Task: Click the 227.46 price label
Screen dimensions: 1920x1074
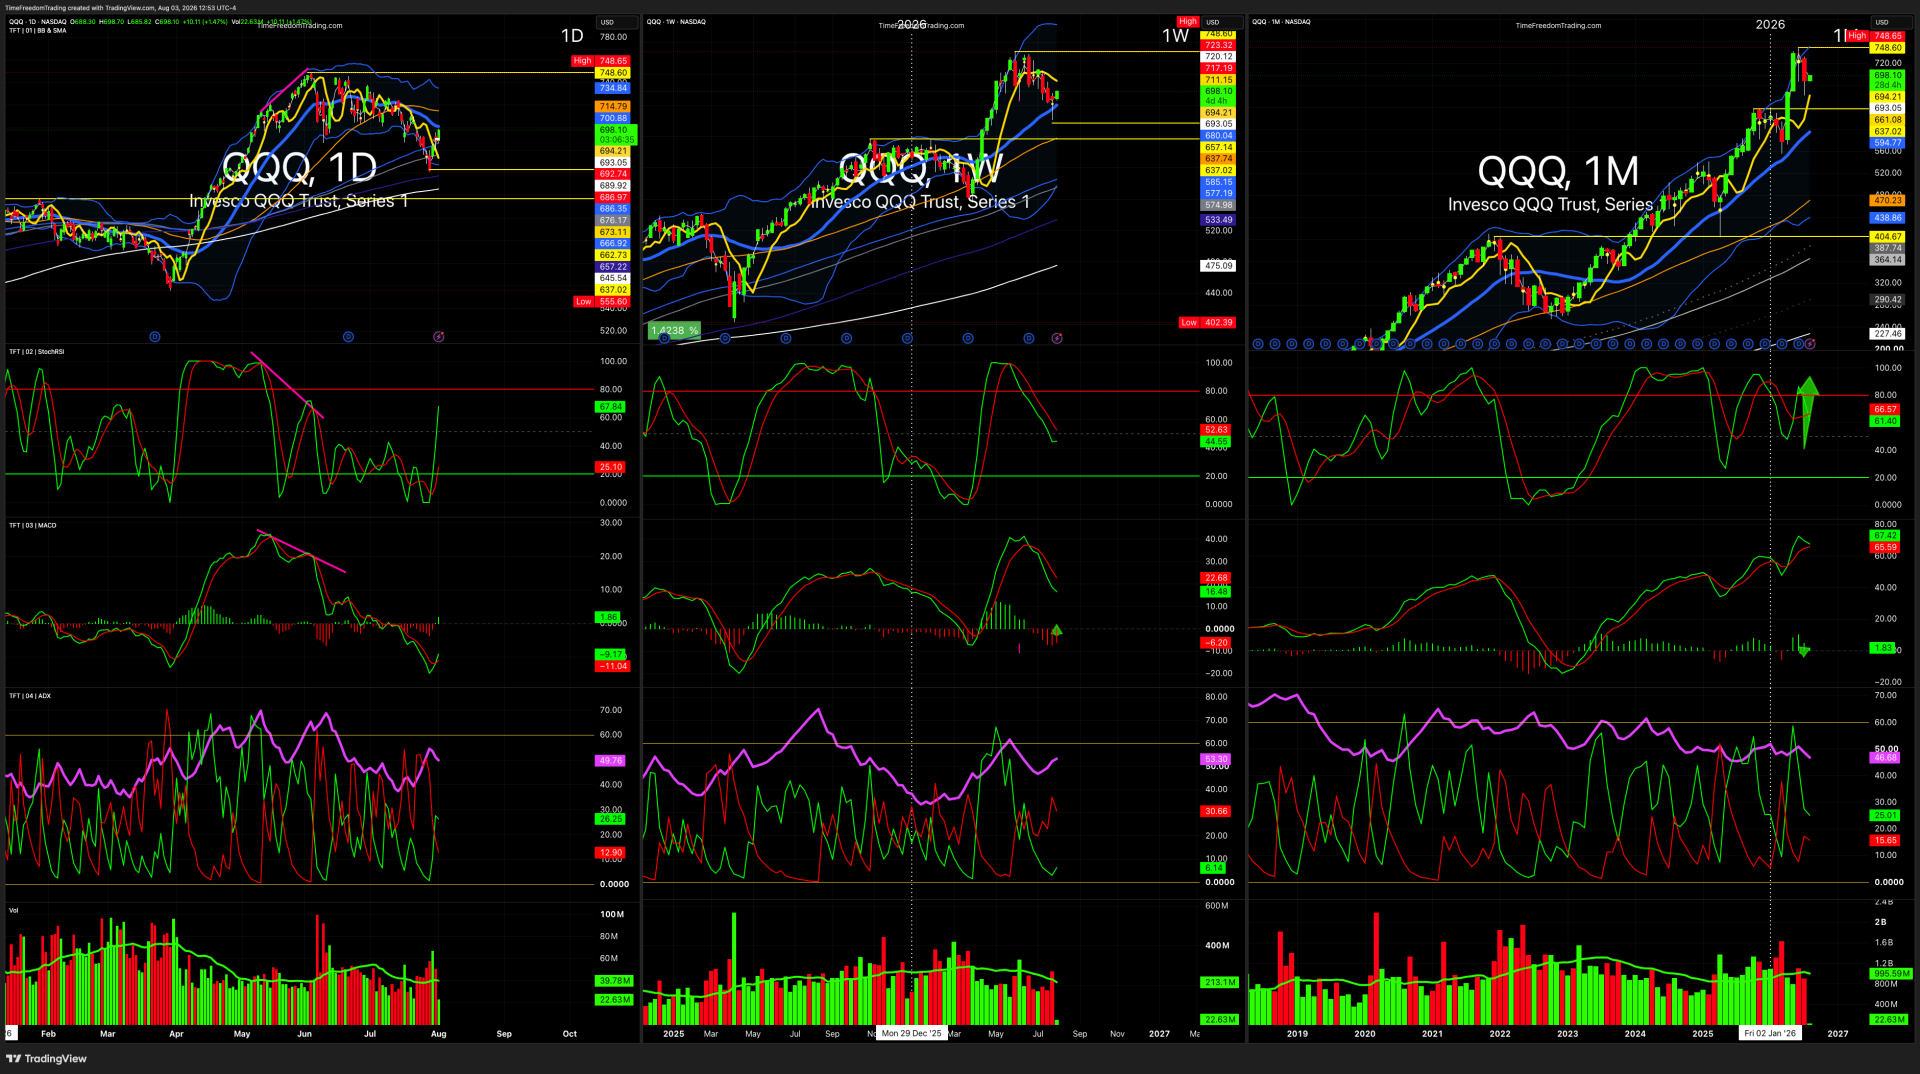Action: 1888,334
